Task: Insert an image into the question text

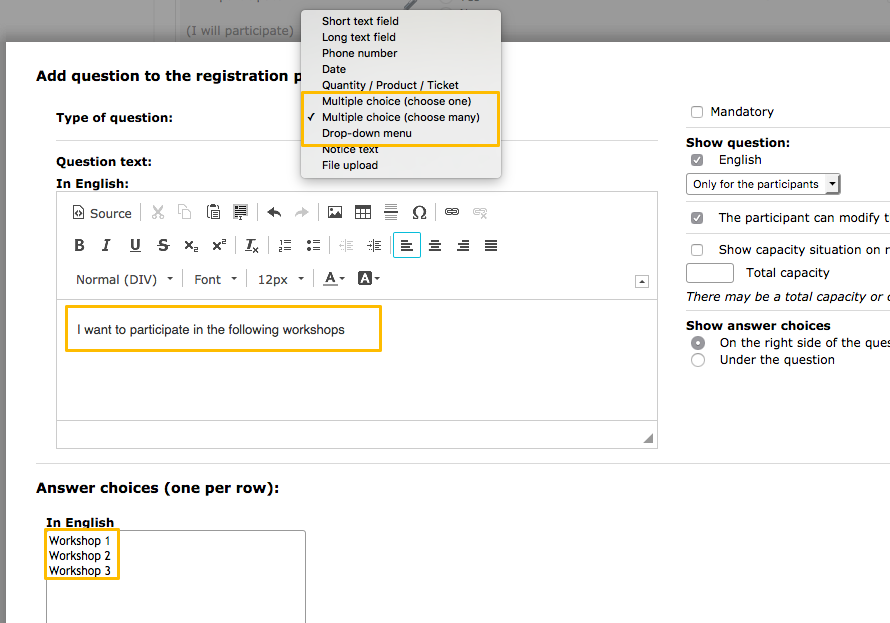Action: pos(335,213)
